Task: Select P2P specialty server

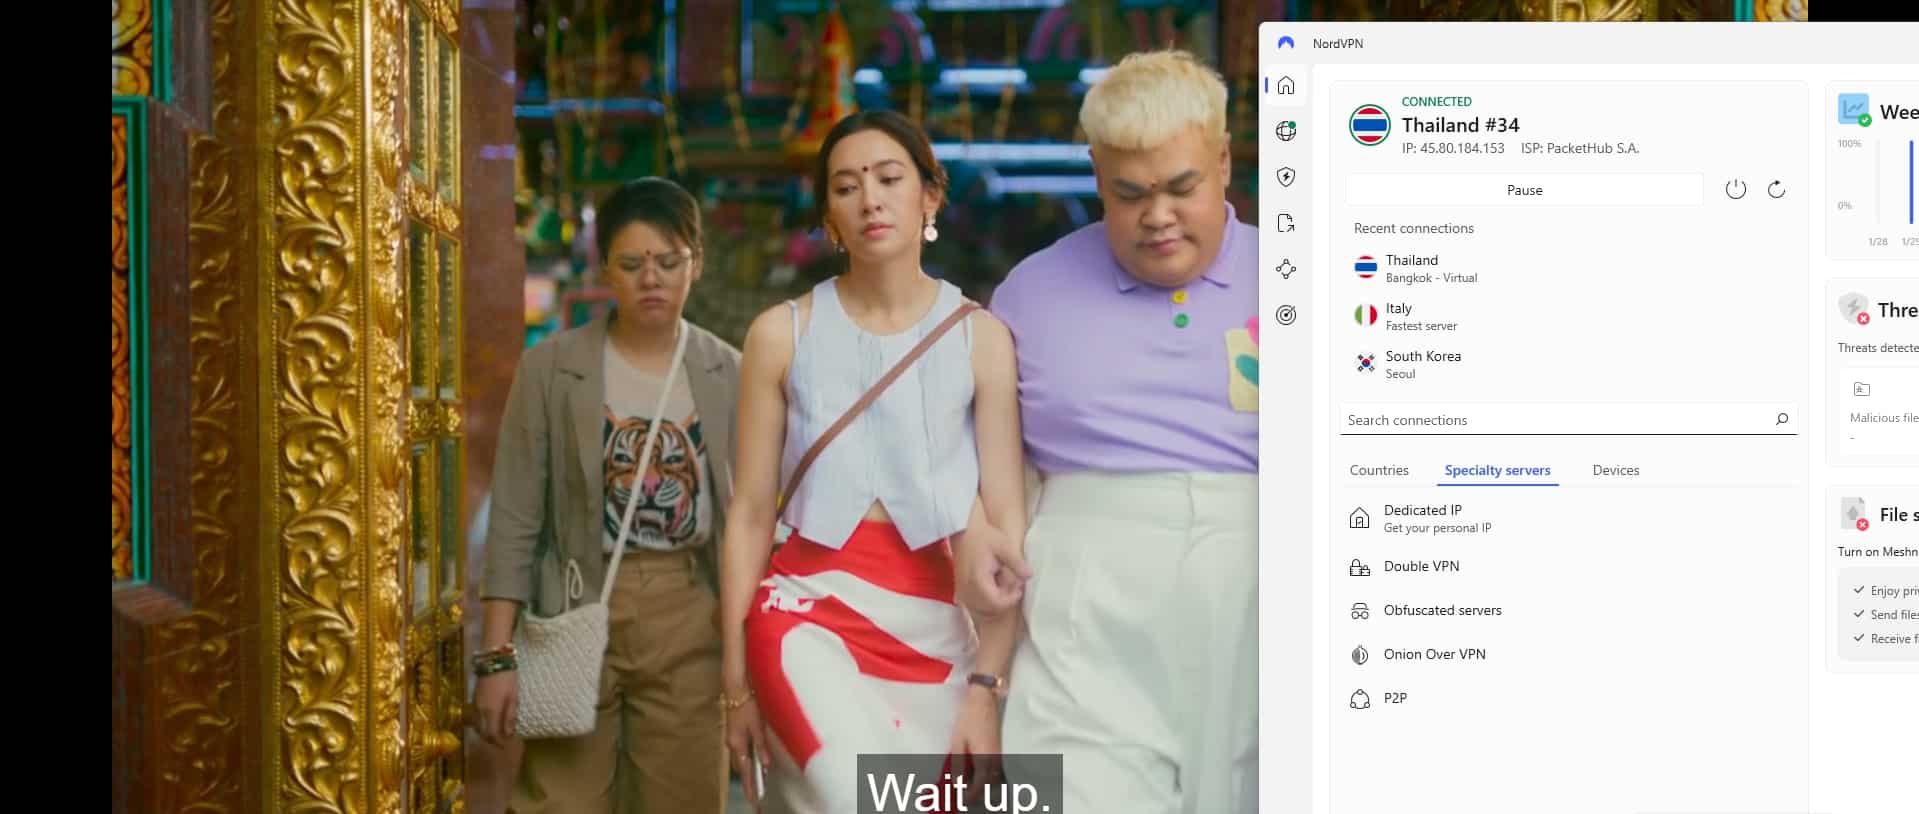Action: point(1568,698)
